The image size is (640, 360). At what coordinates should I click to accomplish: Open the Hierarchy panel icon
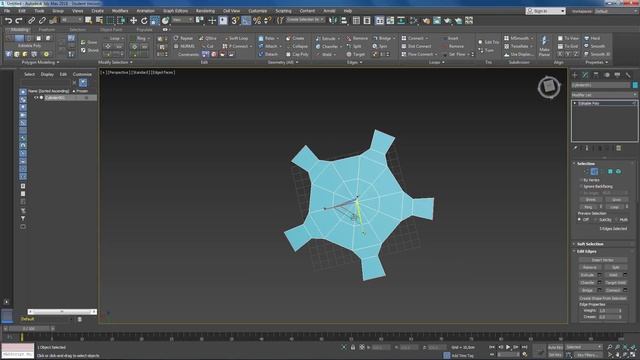pyautogui.click(x=596, y=75)
